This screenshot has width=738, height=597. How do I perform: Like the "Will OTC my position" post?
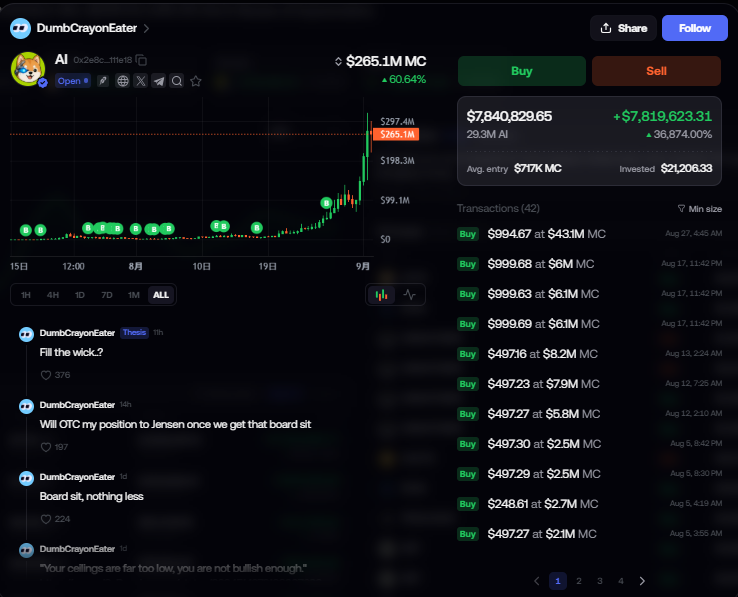click(46, 447)
